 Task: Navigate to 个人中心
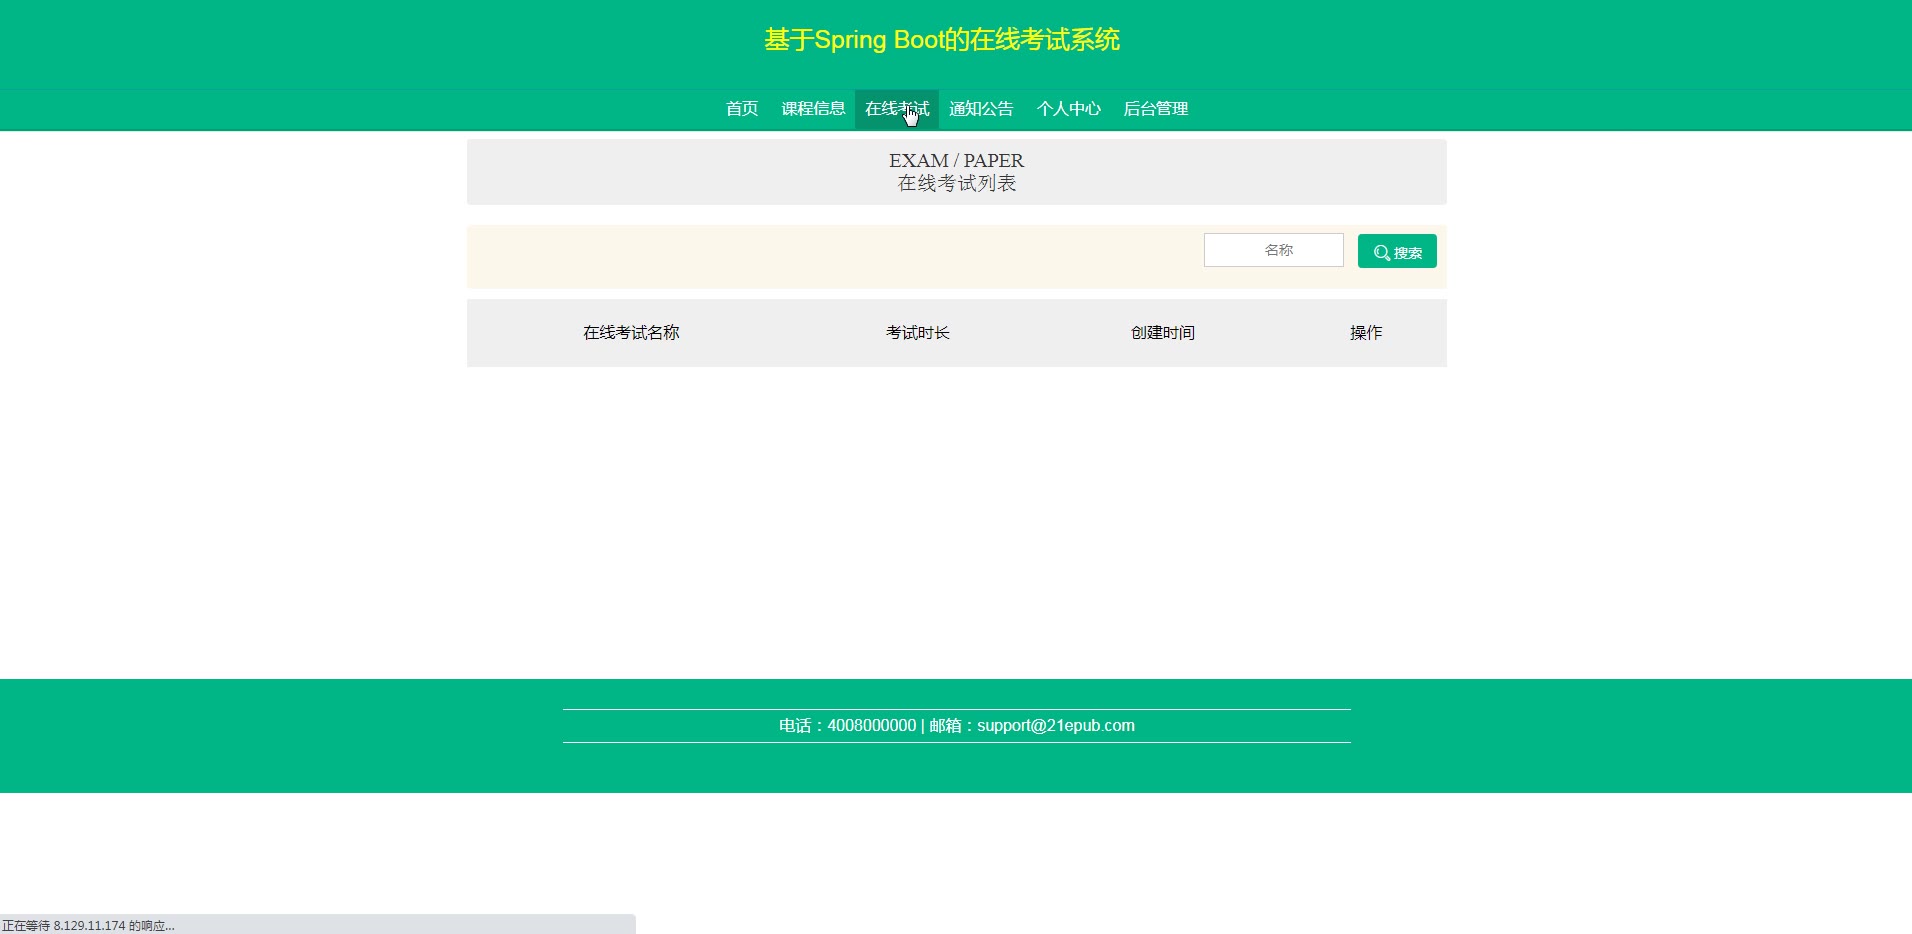coord(1068,109)
